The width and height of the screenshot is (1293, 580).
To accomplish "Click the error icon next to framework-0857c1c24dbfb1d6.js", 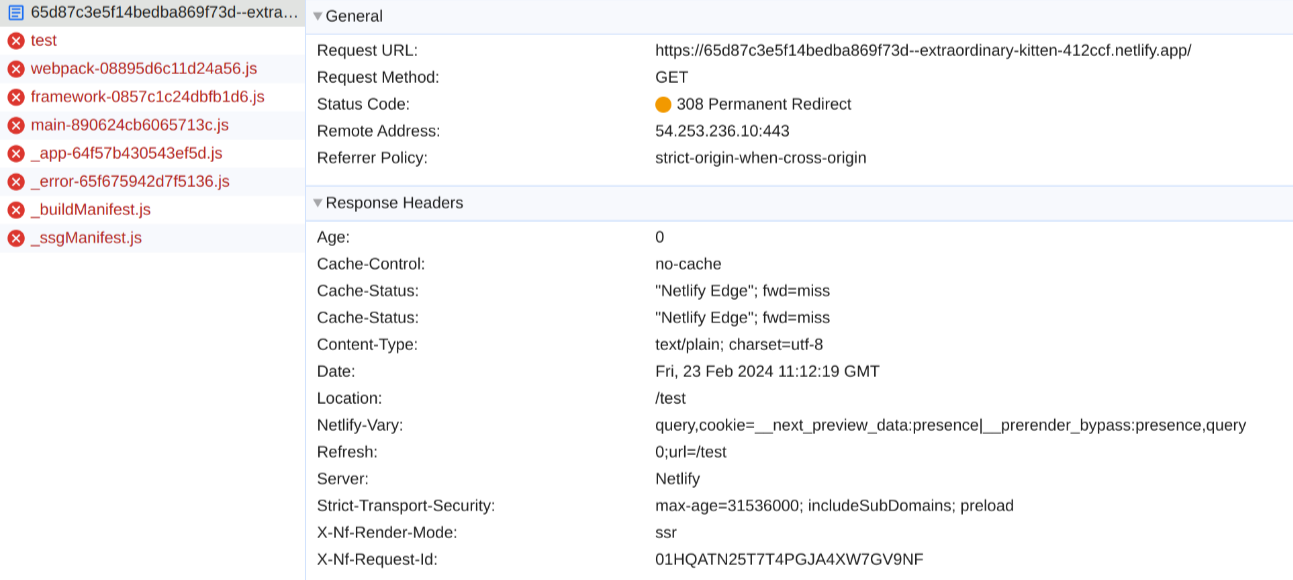I will (x=16, y=97).
